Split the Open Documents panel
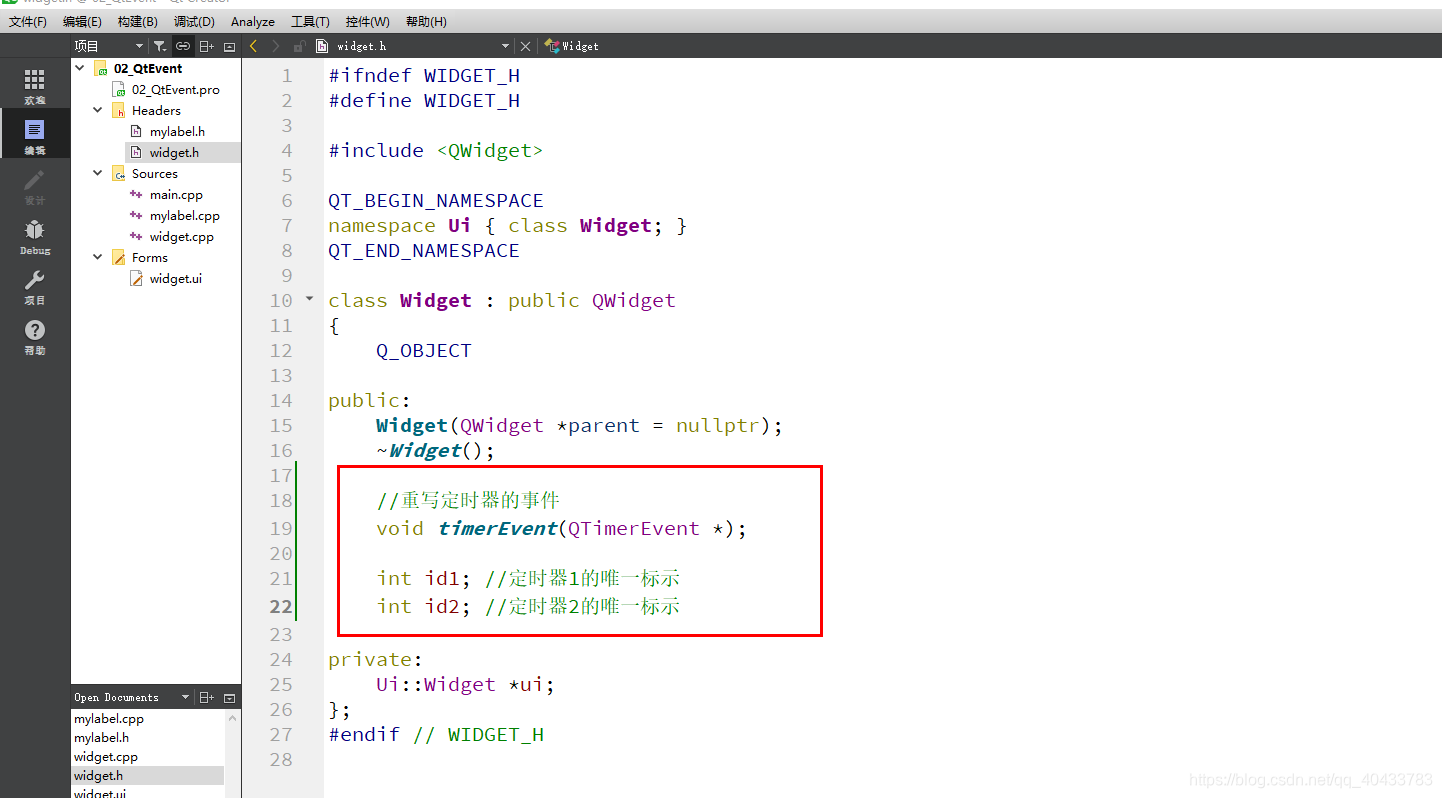 point(206,697)
